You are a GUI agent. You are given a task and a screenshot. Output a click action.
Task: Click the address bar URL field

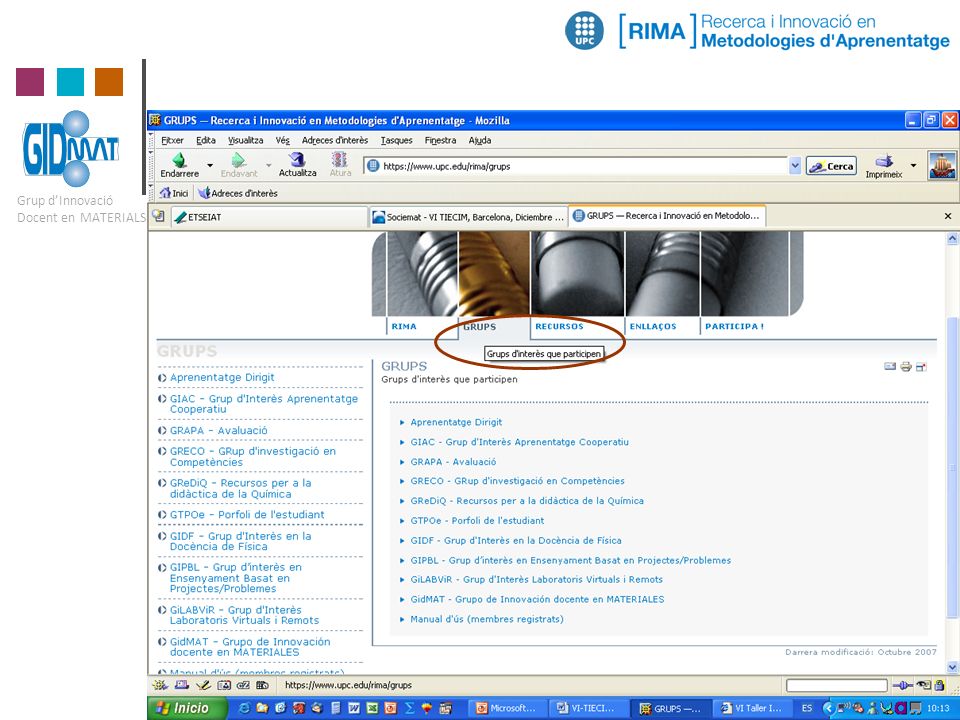click(576, 166)
